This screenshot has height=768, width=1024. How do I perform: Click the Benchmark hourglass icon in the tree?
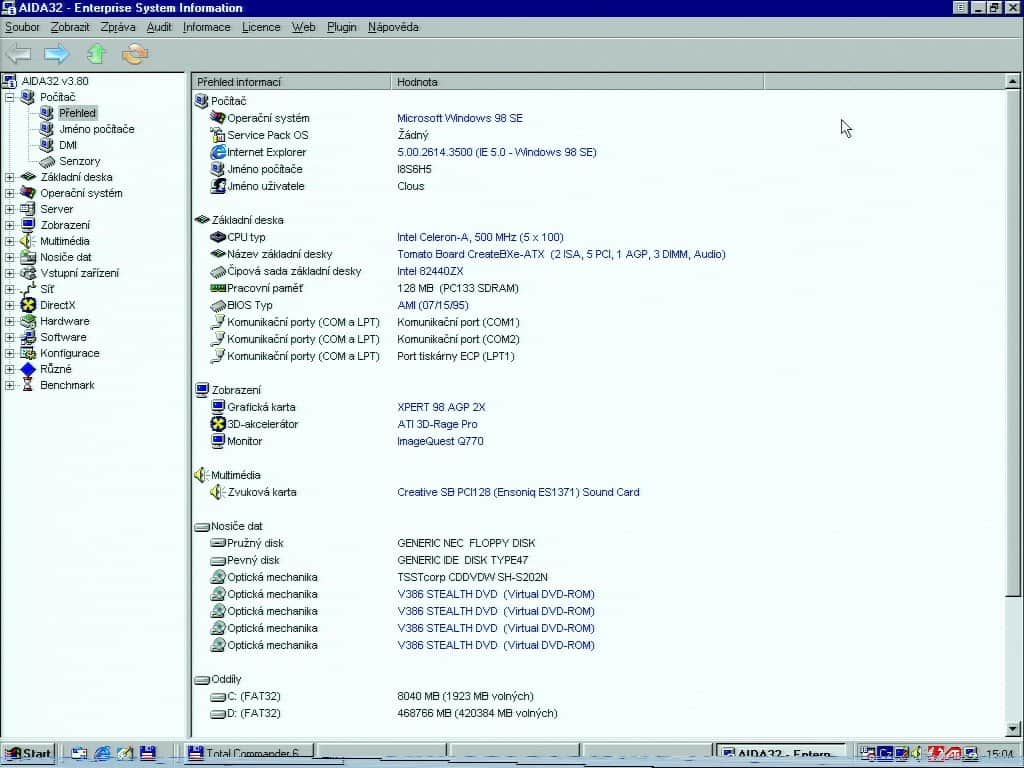point(27,385)
